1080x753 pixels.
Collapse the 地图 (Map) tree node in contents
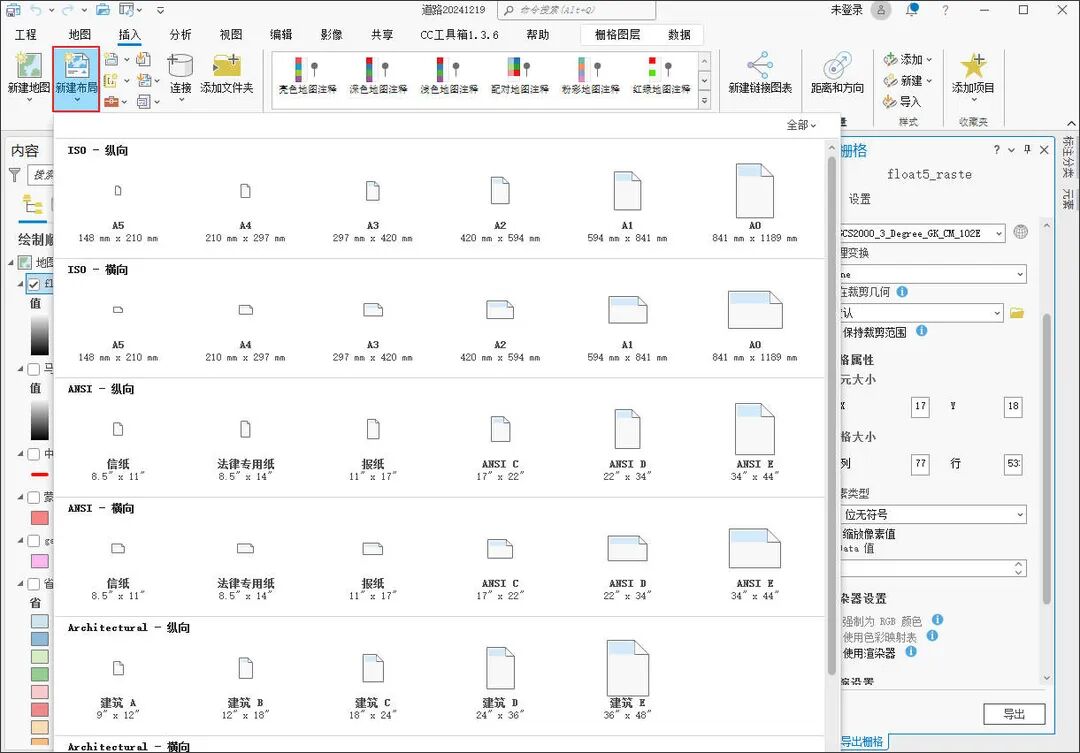(11, 262)
